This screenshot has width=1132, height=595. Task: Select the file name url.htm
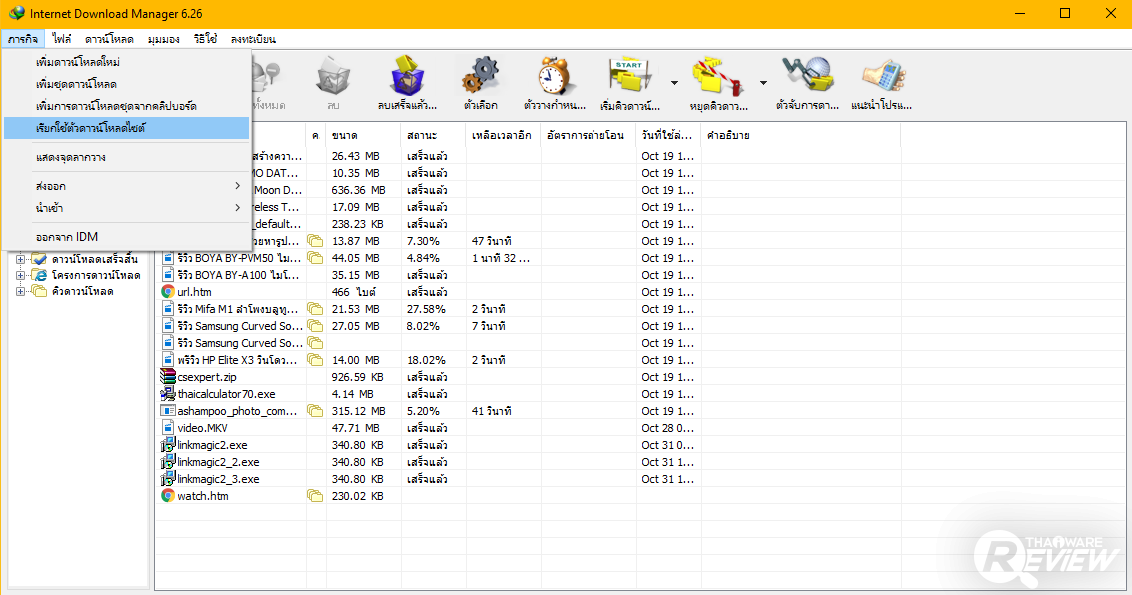tap(194, 292)
